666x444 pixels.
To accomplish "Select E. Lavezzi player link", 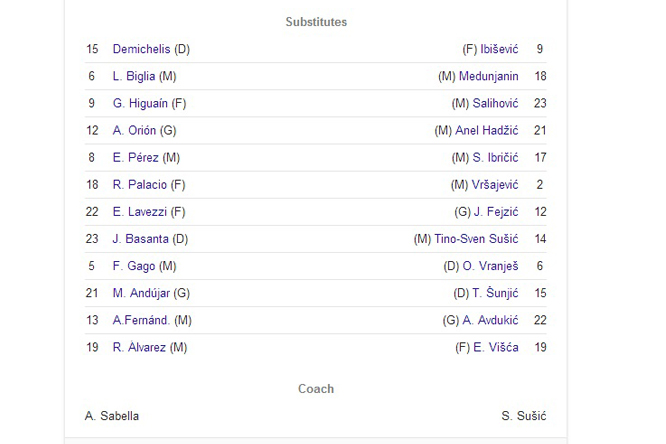I will click(x=140, y=212).
